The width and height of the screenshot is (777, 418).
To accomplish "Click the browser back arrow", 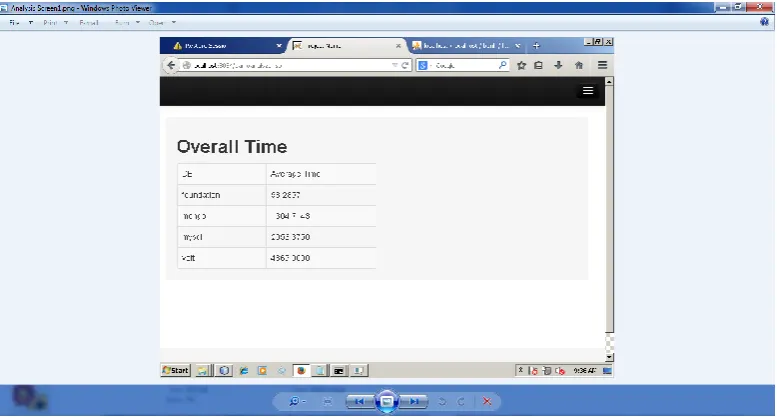I will pyautogui.click(x=171, y=65).
